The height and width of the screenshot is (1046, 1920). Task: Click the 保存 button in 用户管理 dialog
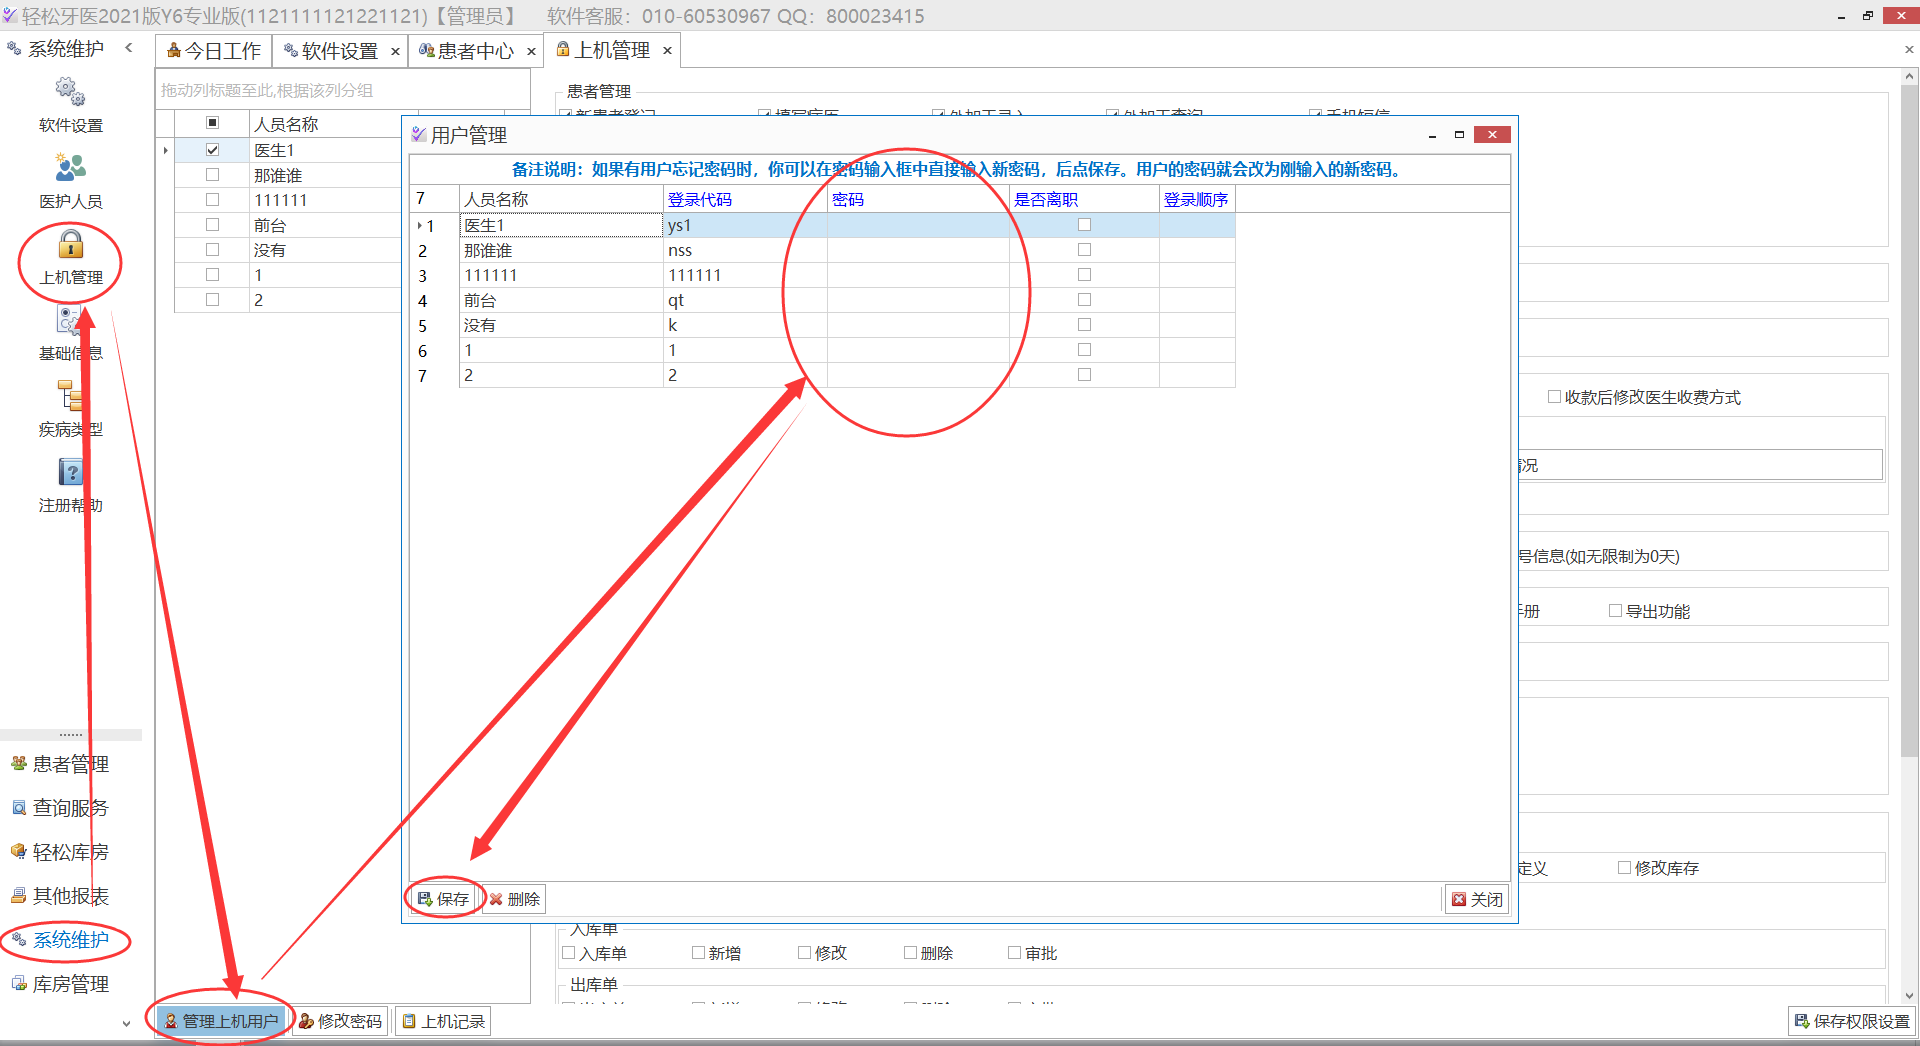[x=444, y=899]
